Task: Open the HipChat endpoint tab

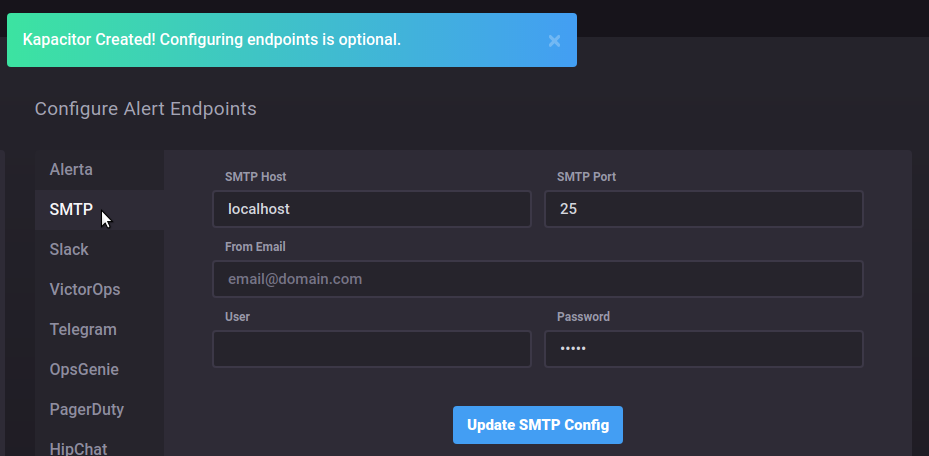Action: [78, 449]
